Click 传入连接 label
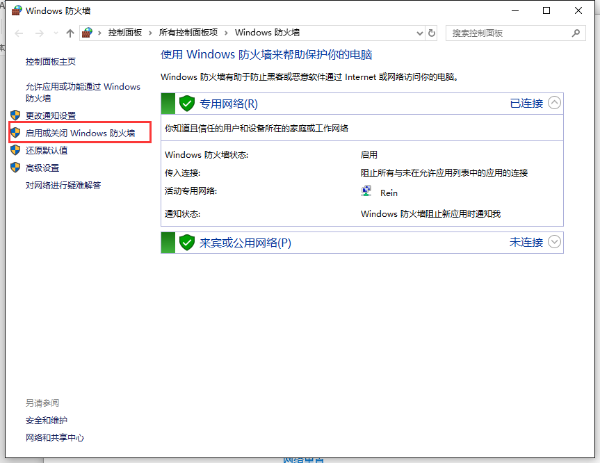Viewport: 600px width, 463px height. point(183,173)
